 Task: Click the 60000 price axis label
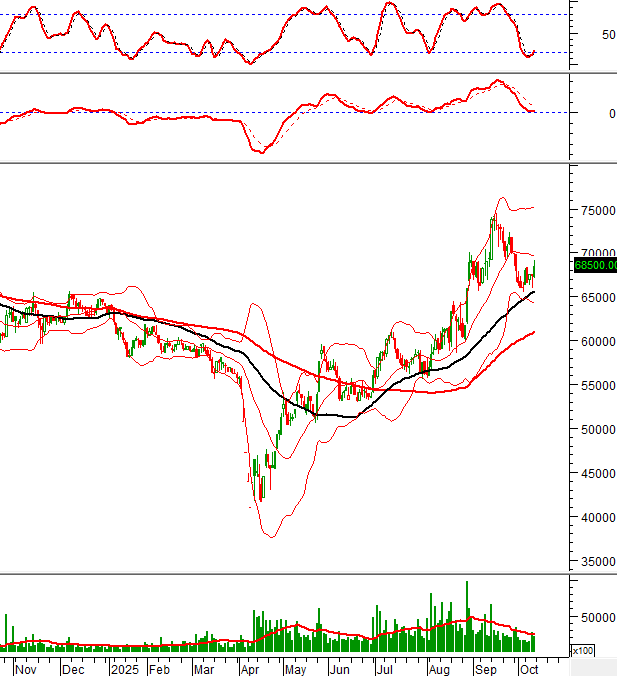596,342
